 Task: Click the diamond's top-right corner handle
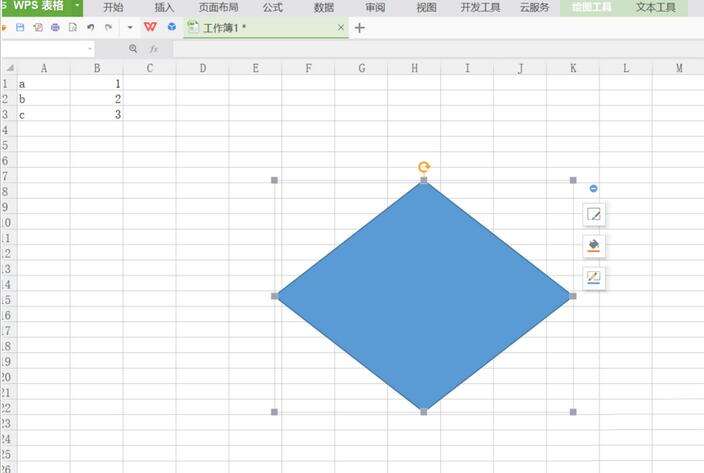tap(573, 180)
